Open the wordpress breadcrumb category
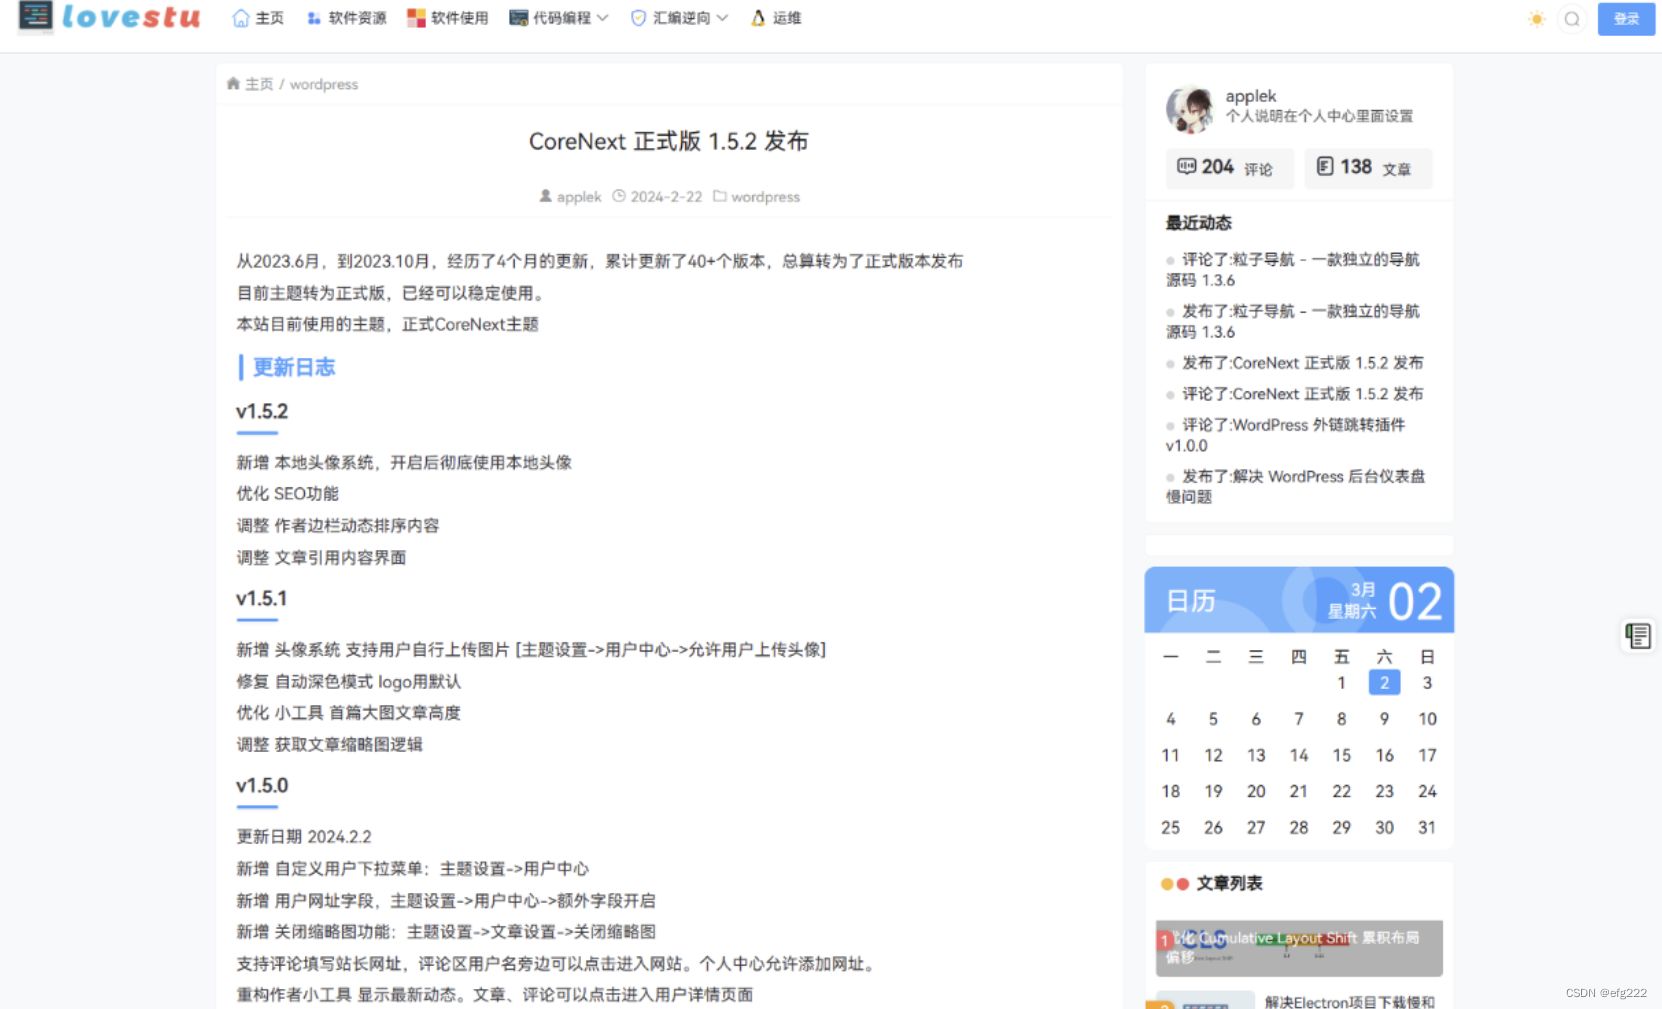Image resolution: width=1662 pixels, height=1009 pixels. pyautogui.click(x=323, y=84)
